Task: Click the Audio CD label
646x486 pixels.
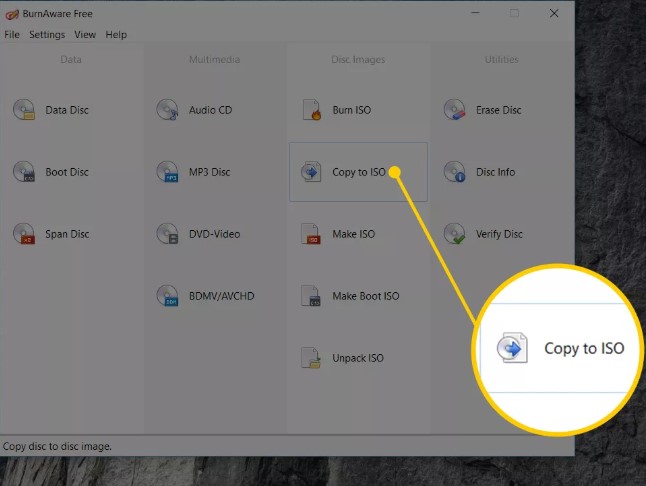Action: [x=211, y=110]
